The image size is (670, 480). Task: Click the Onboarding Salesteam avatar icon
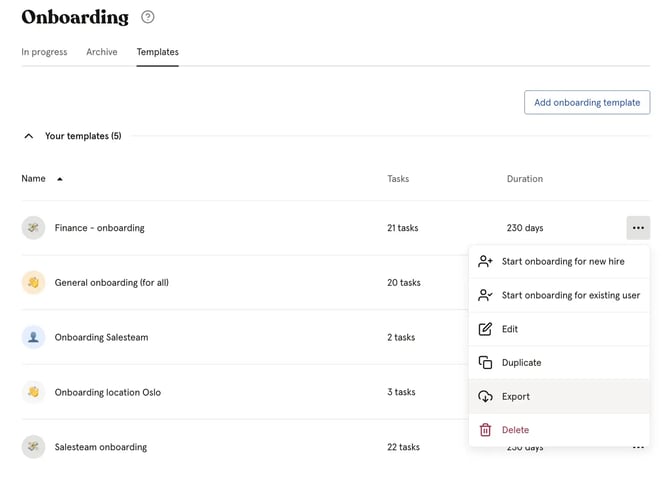point(33,337)
